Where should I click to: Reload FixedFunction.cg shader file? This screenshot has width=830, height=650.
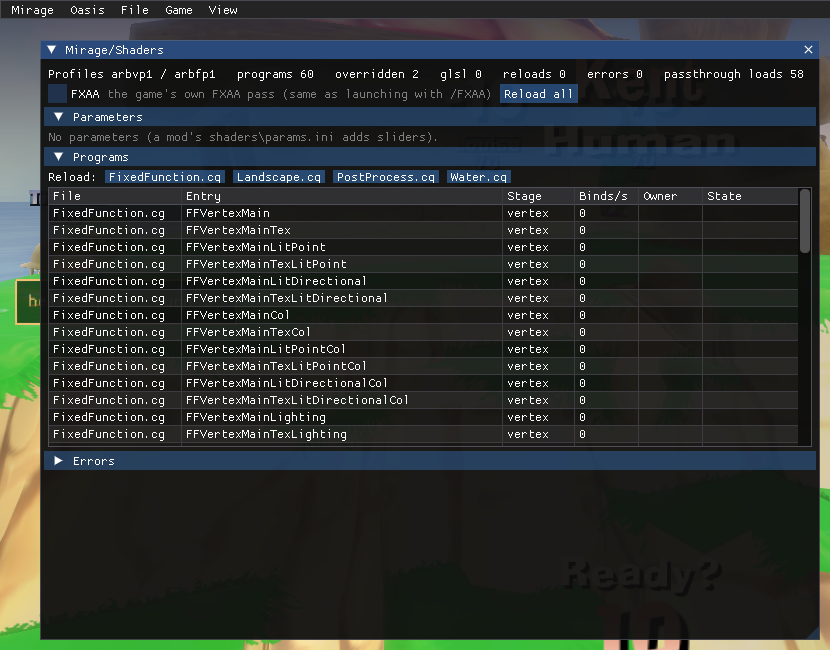[x=165, y=177]
